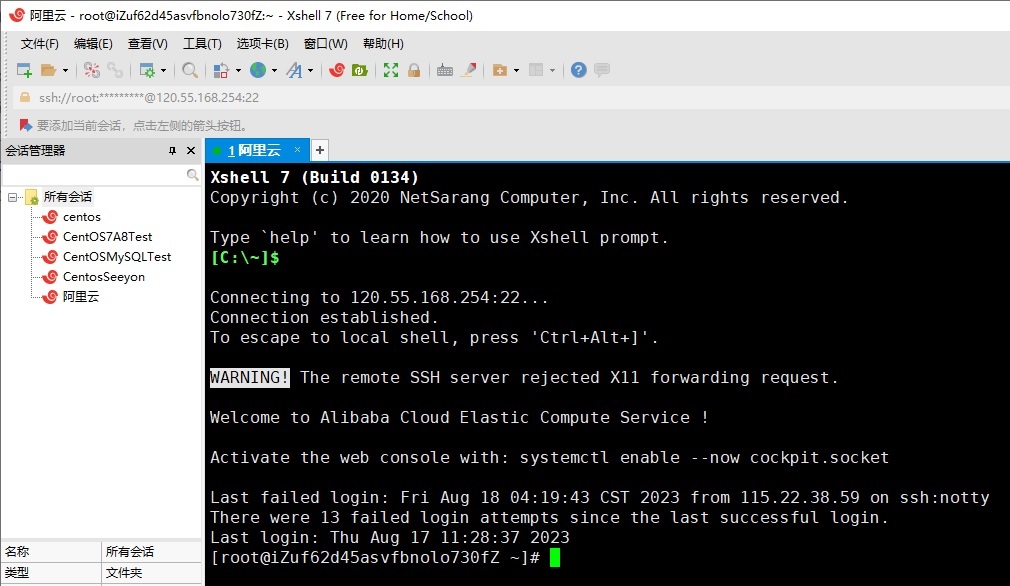The width and height of the screenshot is (1010, 586).
Task: Expand the Open folder dropdown arrow
Action: 65,70
